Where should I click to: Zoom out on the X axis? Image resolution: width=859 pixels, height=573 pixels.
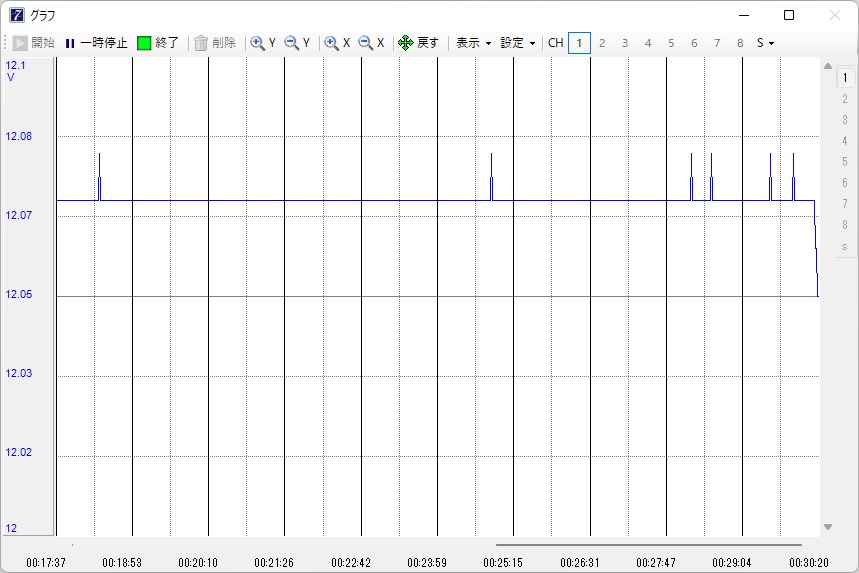tap(371, 43)
